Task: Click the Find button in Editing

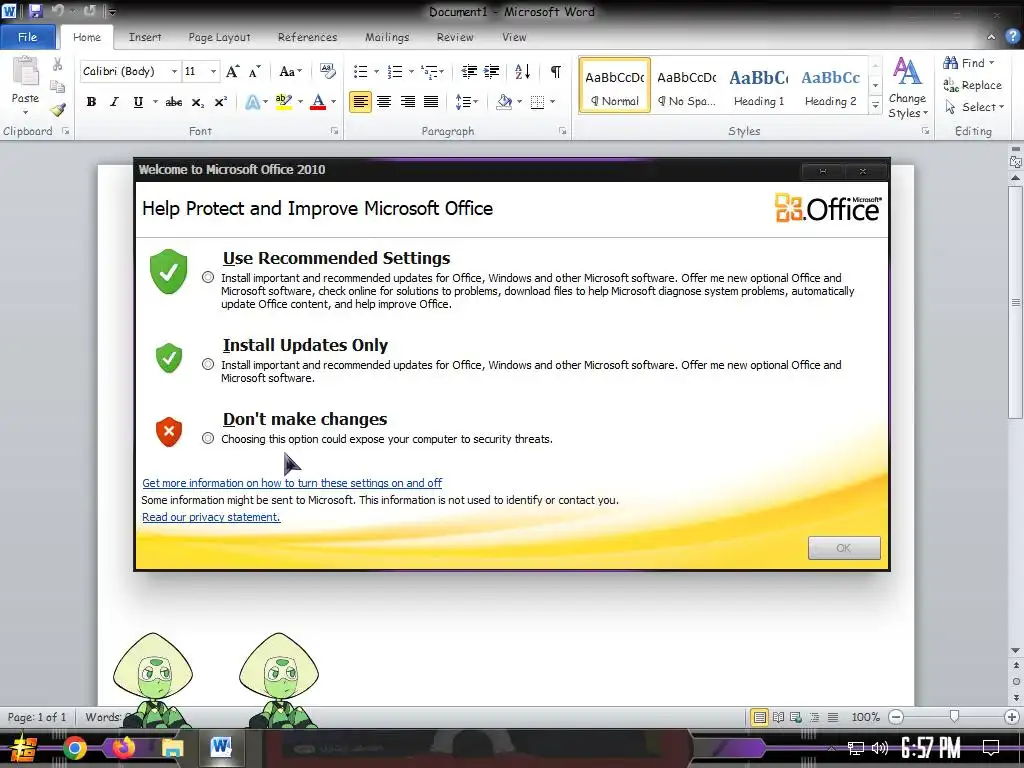Action: point(968,63)
